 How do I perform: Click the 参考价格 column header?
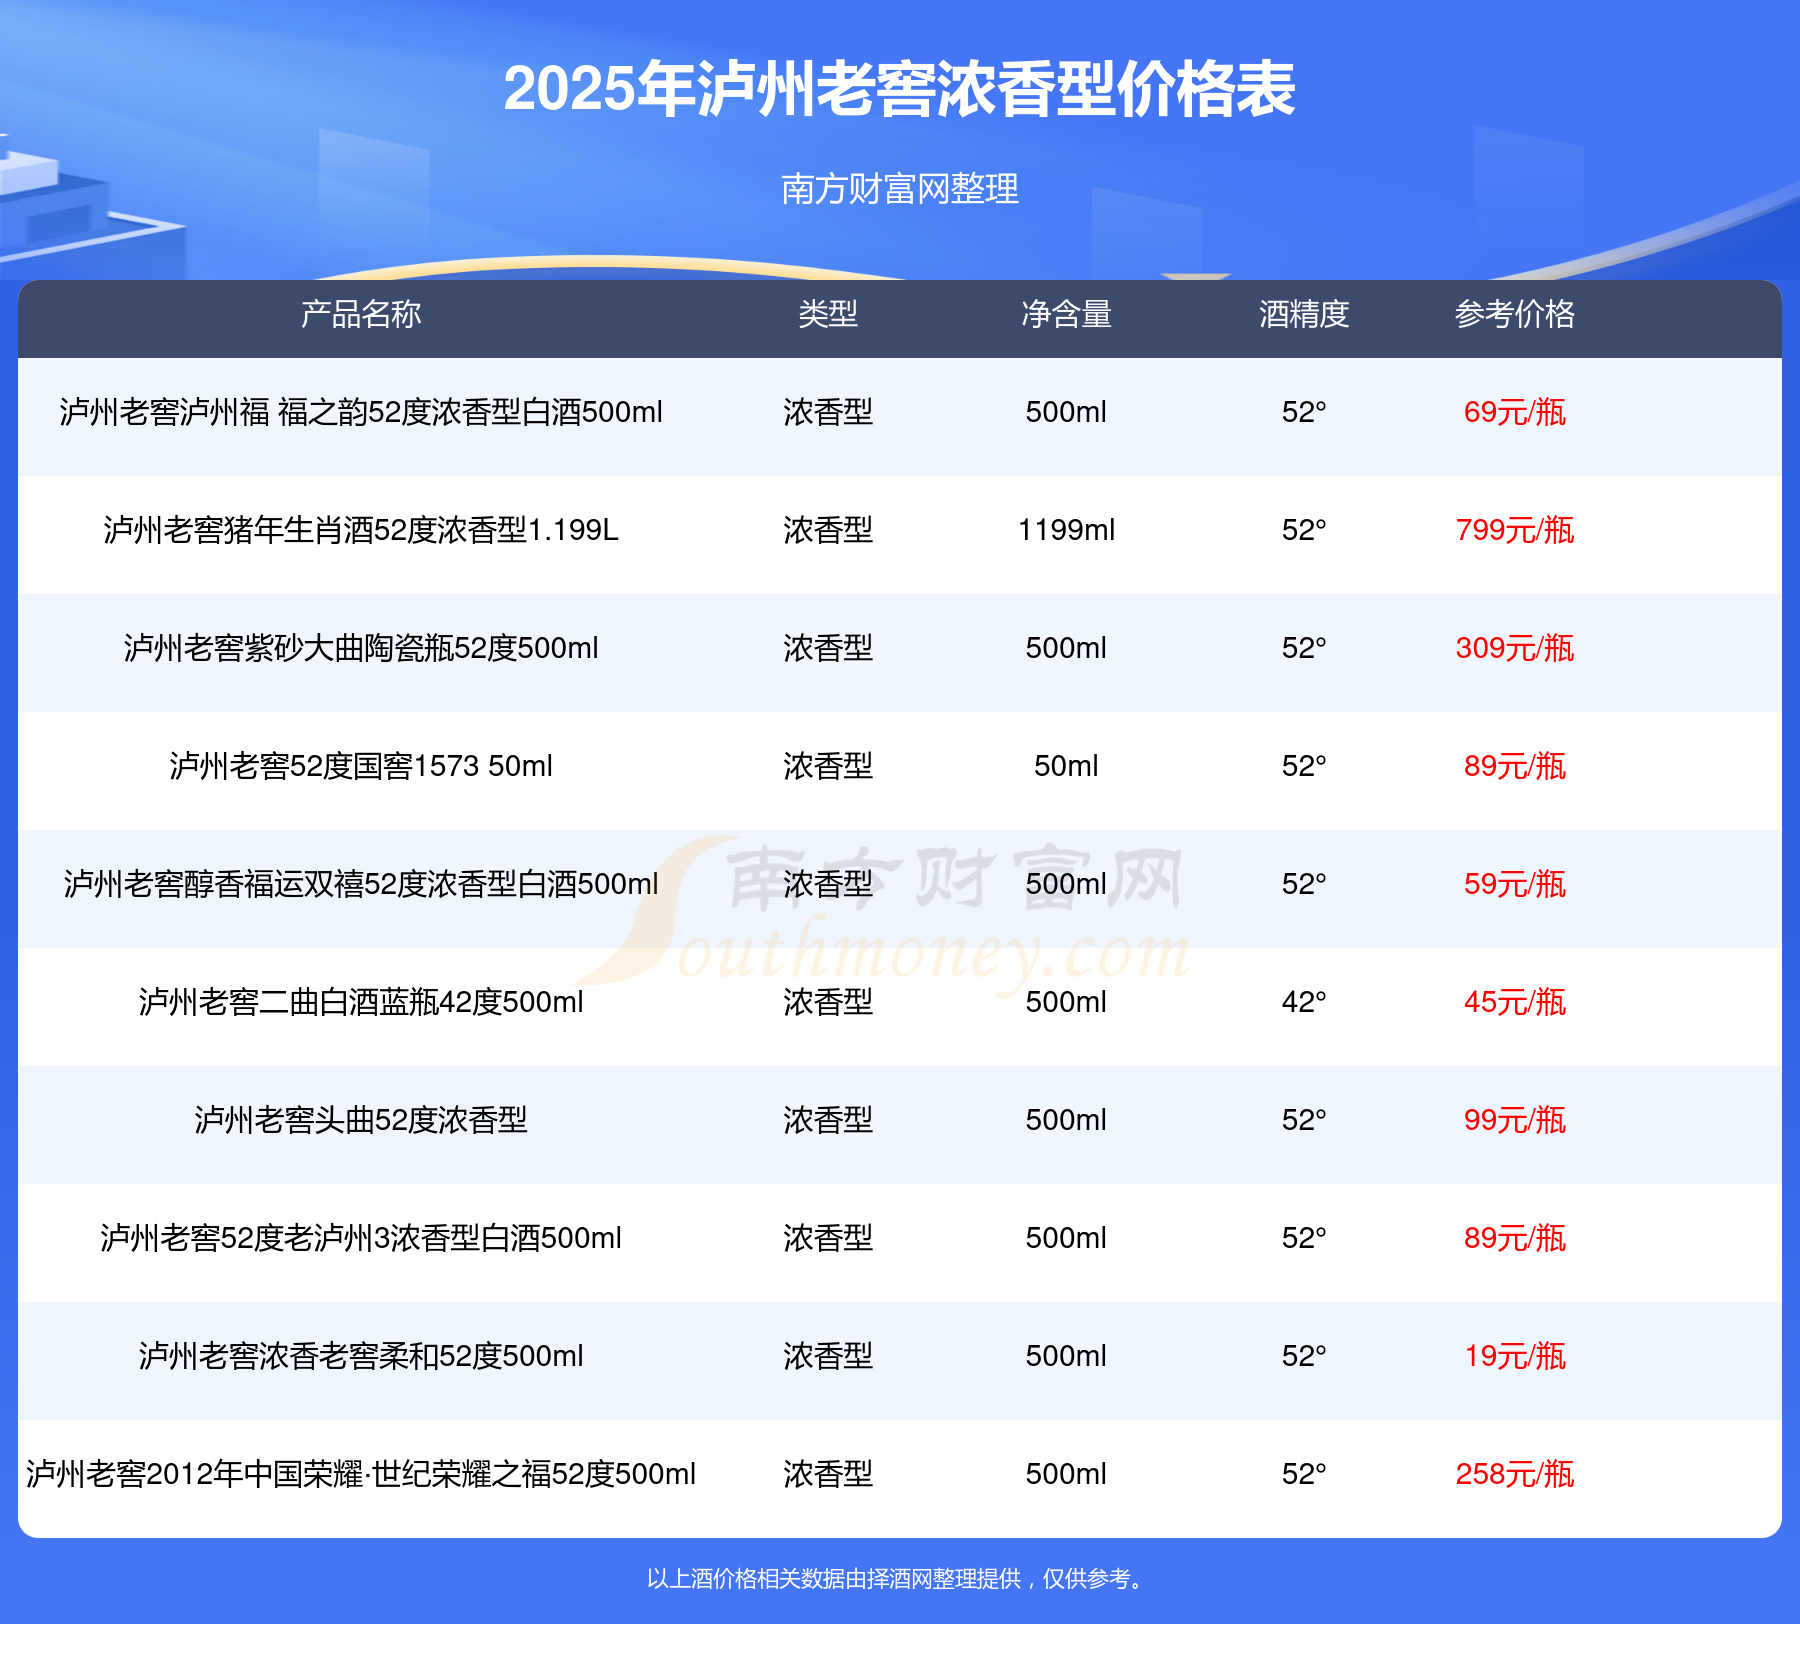click(1515, 314)
